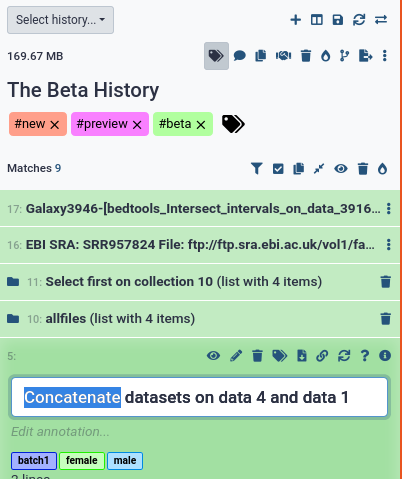Refresh the history with sync icon

pyautogui.click(x=359, y=20)
